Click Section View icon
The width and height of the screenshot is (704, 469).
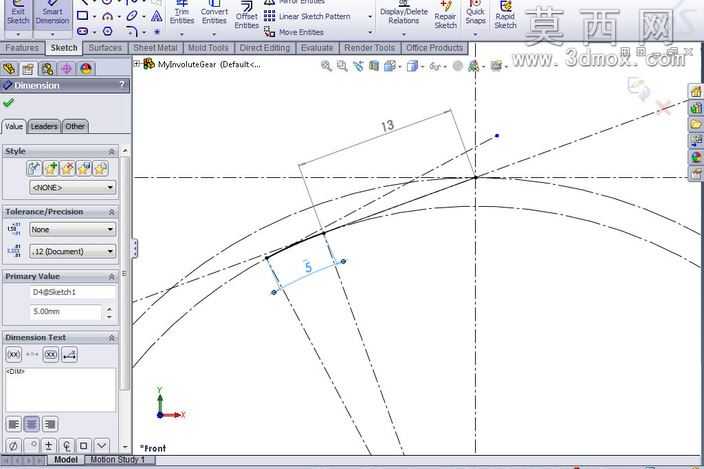tap(374, 66)
